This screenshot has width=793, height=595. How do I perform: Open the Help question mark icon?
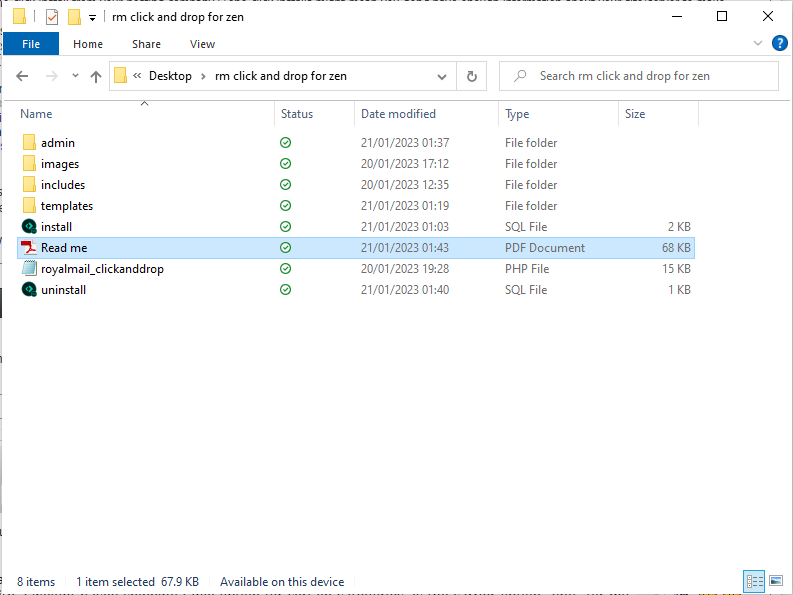pyautogui.click(x=779, y=43)
